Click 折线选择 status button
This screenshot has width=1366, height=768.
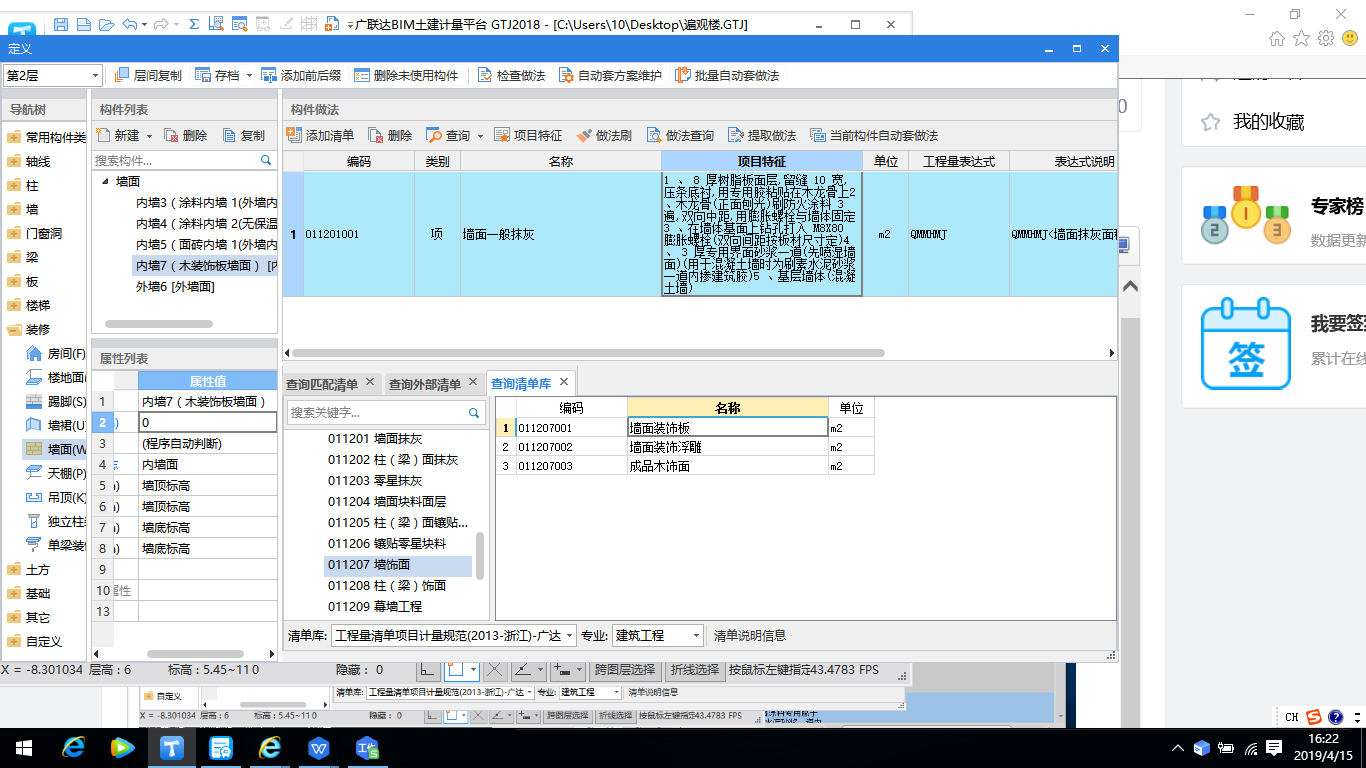click(x=694, y=670)
